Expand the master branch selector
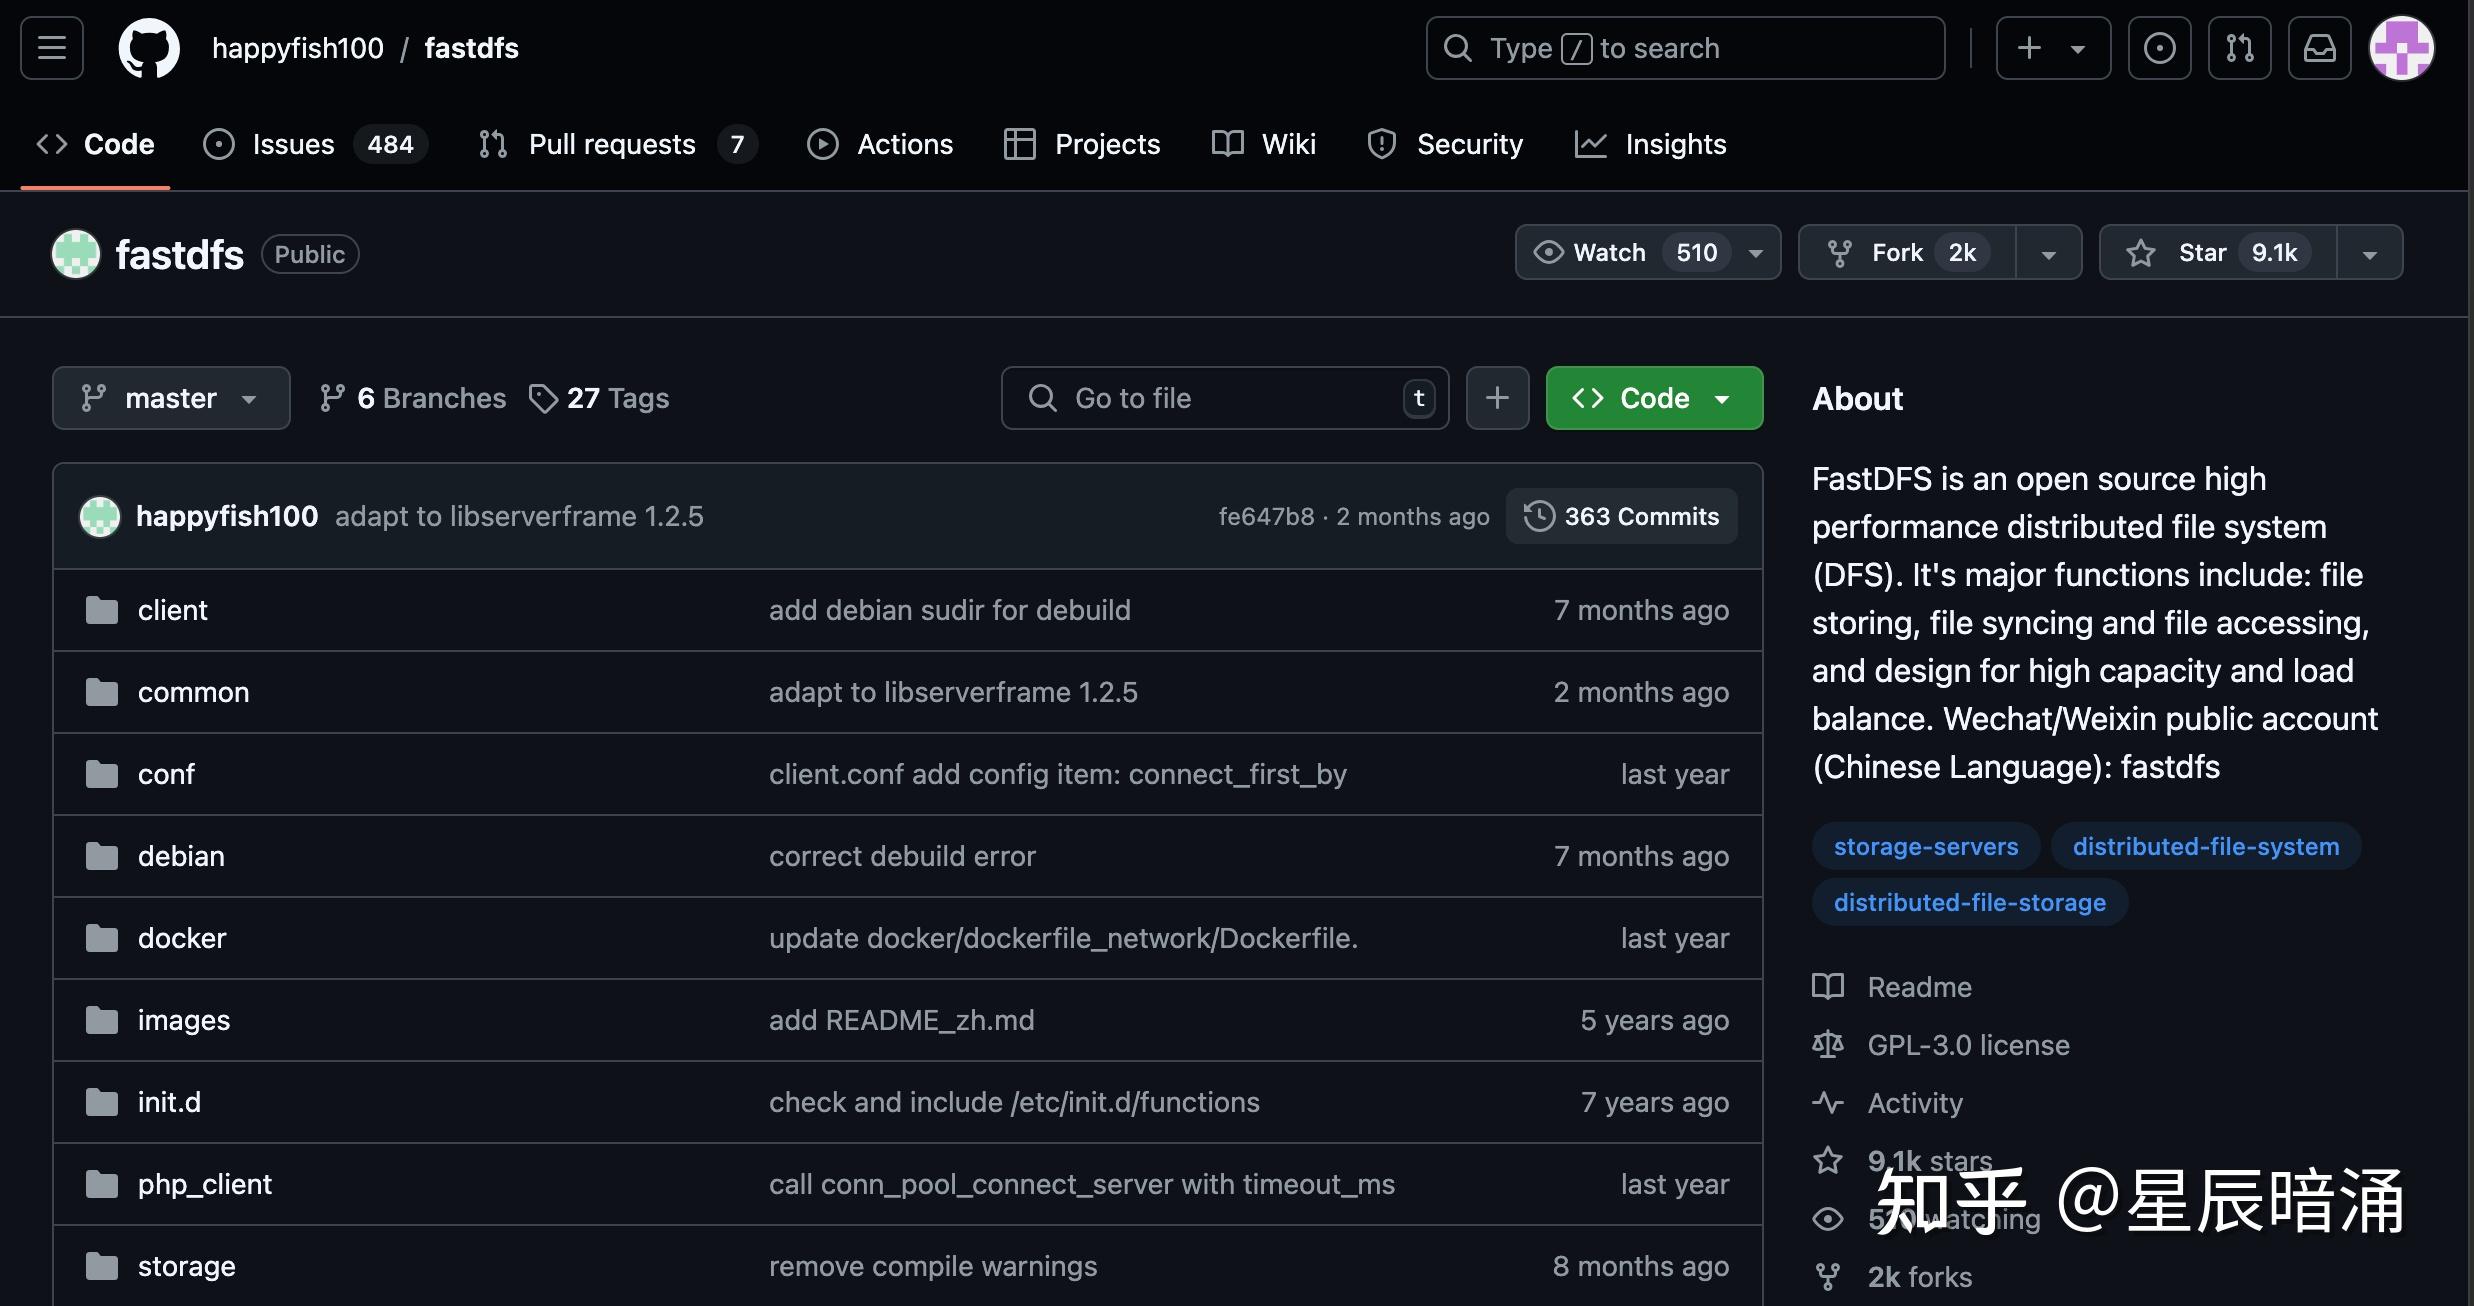 point(171,398)
